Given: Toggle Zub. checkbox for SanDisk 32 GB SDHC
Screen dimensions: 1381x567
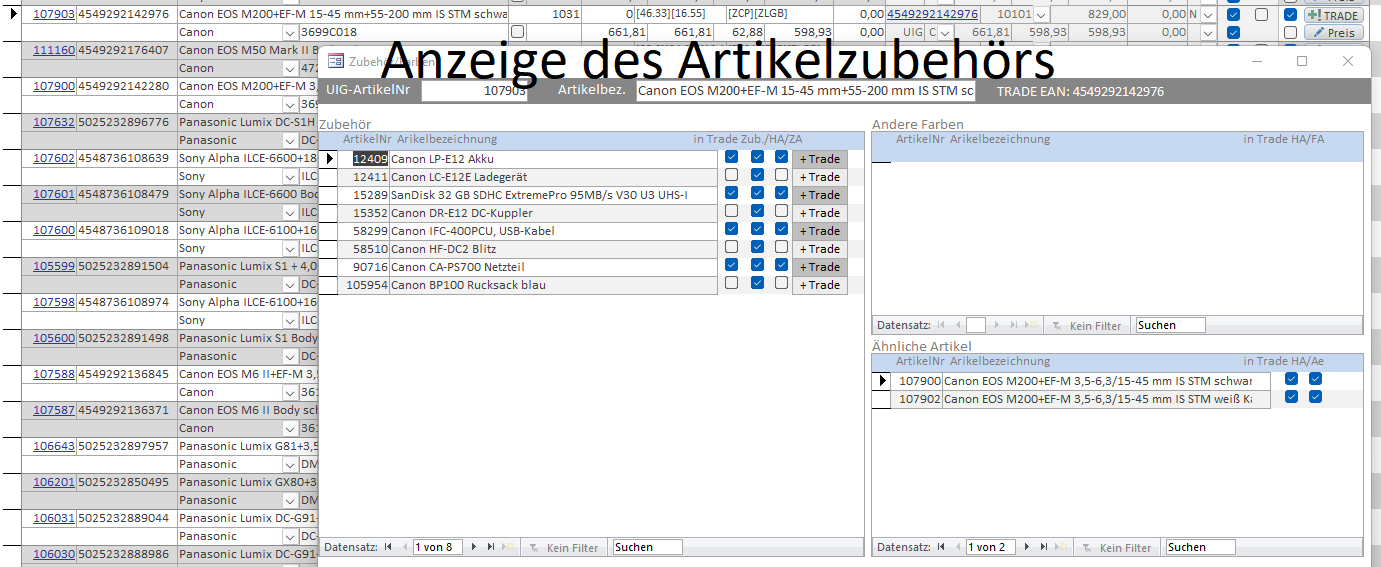Looking at the screenshot, I should click(758, 193).
